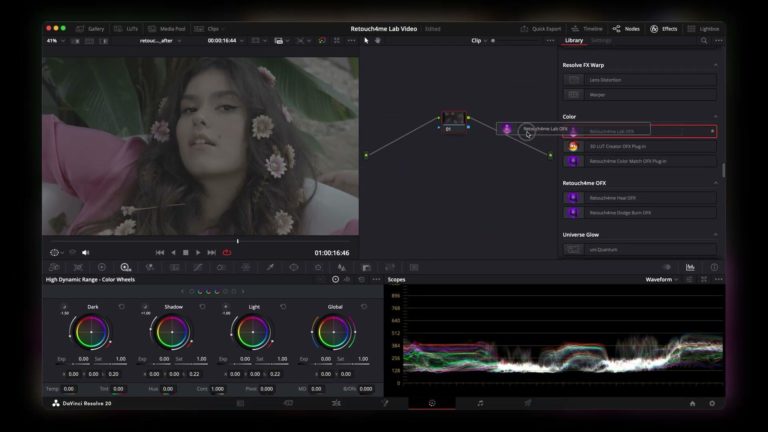Toggle the Nodes panel
The width and height of the screenshot is (768, 432).
626,29
